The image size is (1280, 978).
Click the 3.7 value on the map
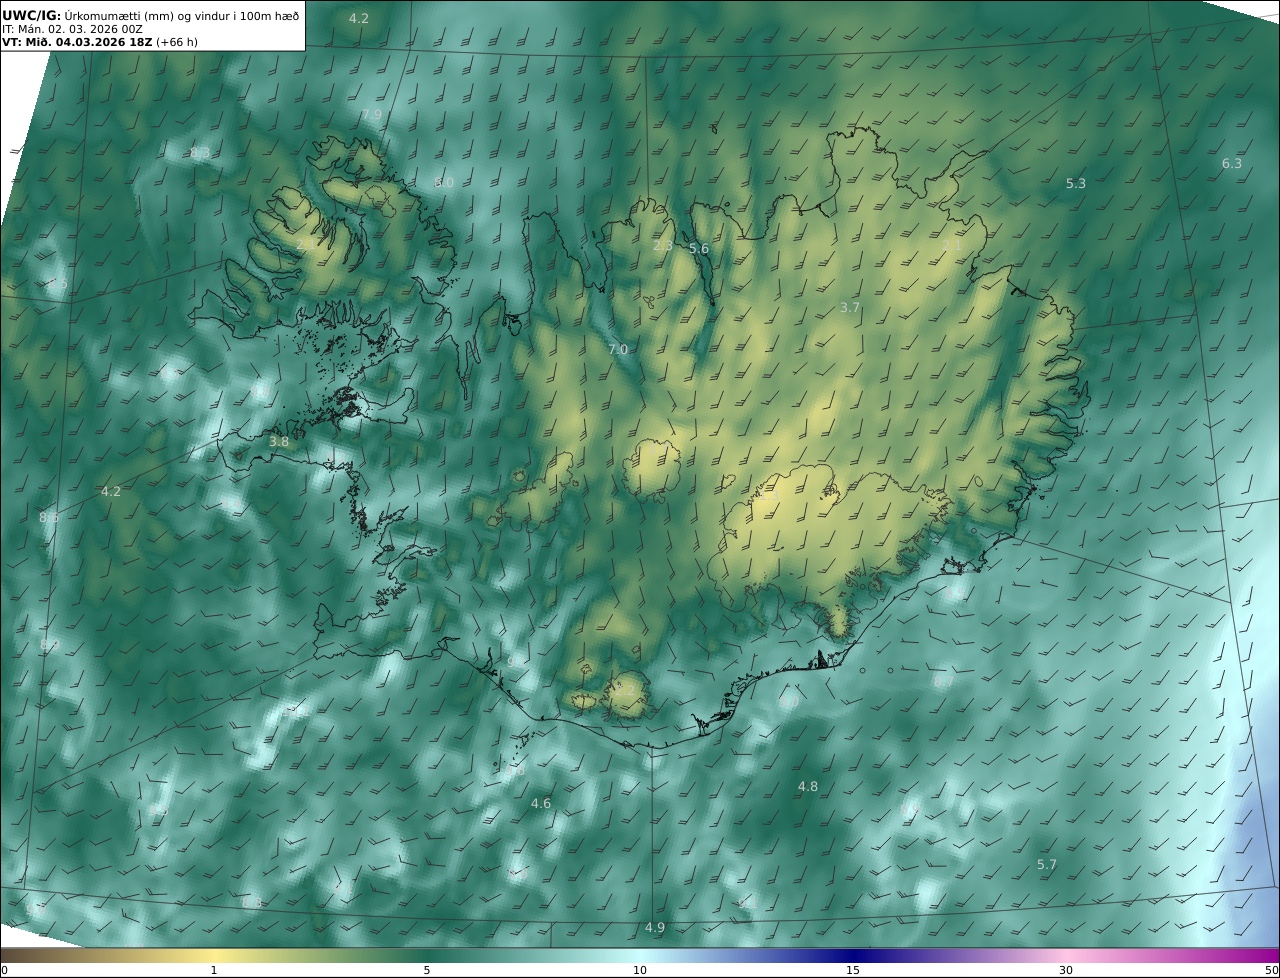[850, 308]
